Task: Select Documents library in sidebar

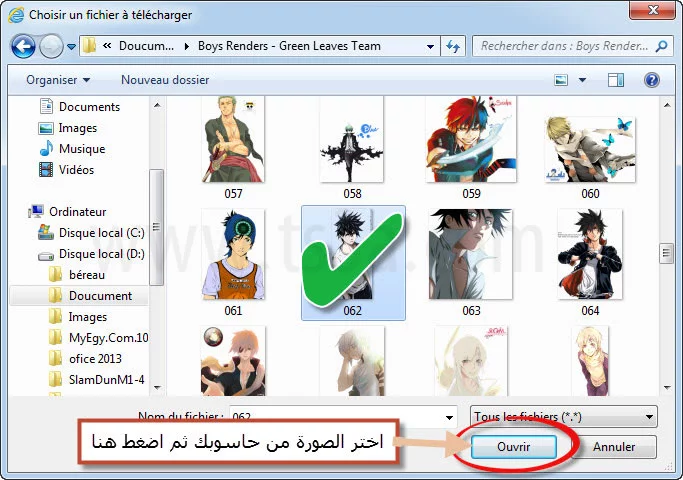Action: coord(80,107)
